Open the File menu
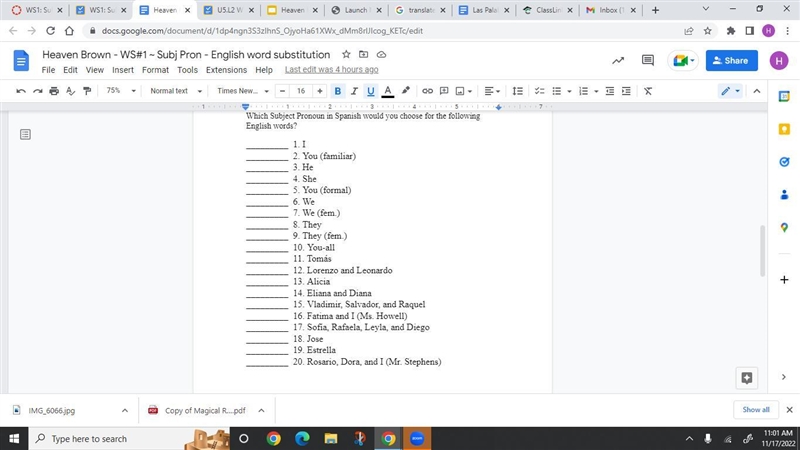Image resolution: width=800 pixels, height=450 pixels. pos(48,70)
